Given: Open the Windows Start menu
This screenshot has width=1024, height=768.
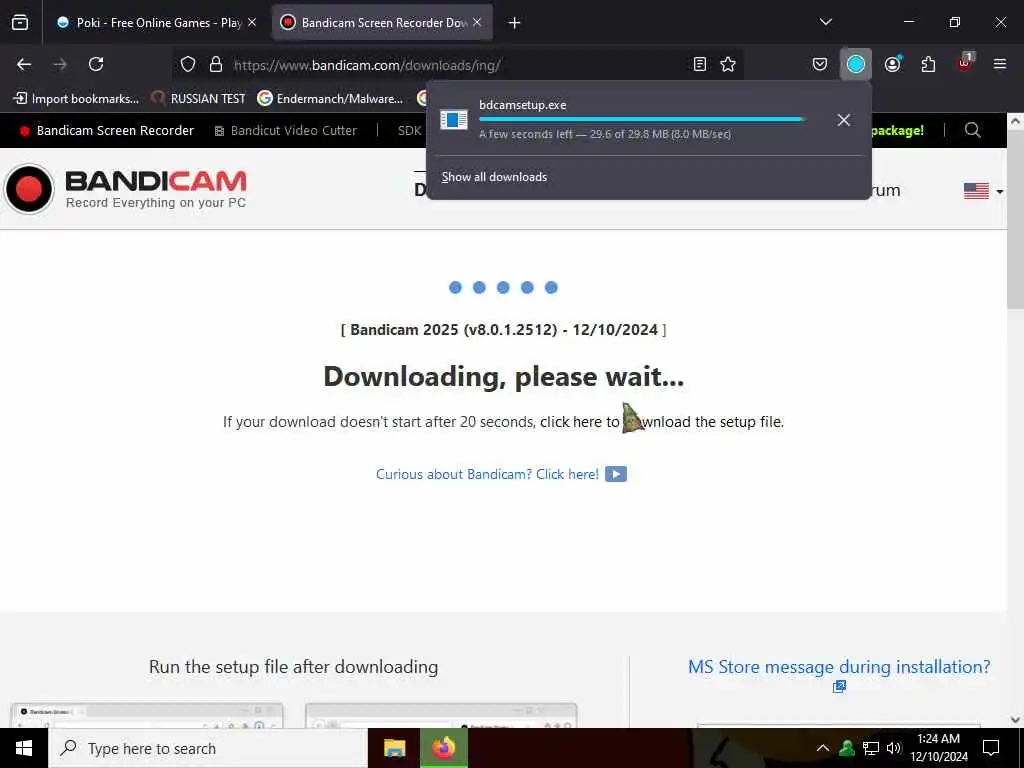Looking at the screenshot, I should point(24,748).
